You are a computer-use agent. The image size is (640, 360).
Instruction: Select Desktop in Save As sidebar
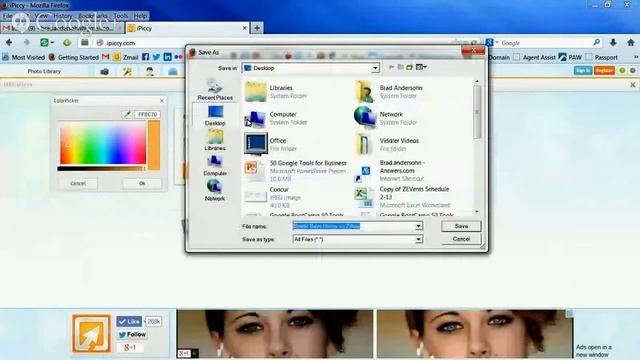click(215, 115)
